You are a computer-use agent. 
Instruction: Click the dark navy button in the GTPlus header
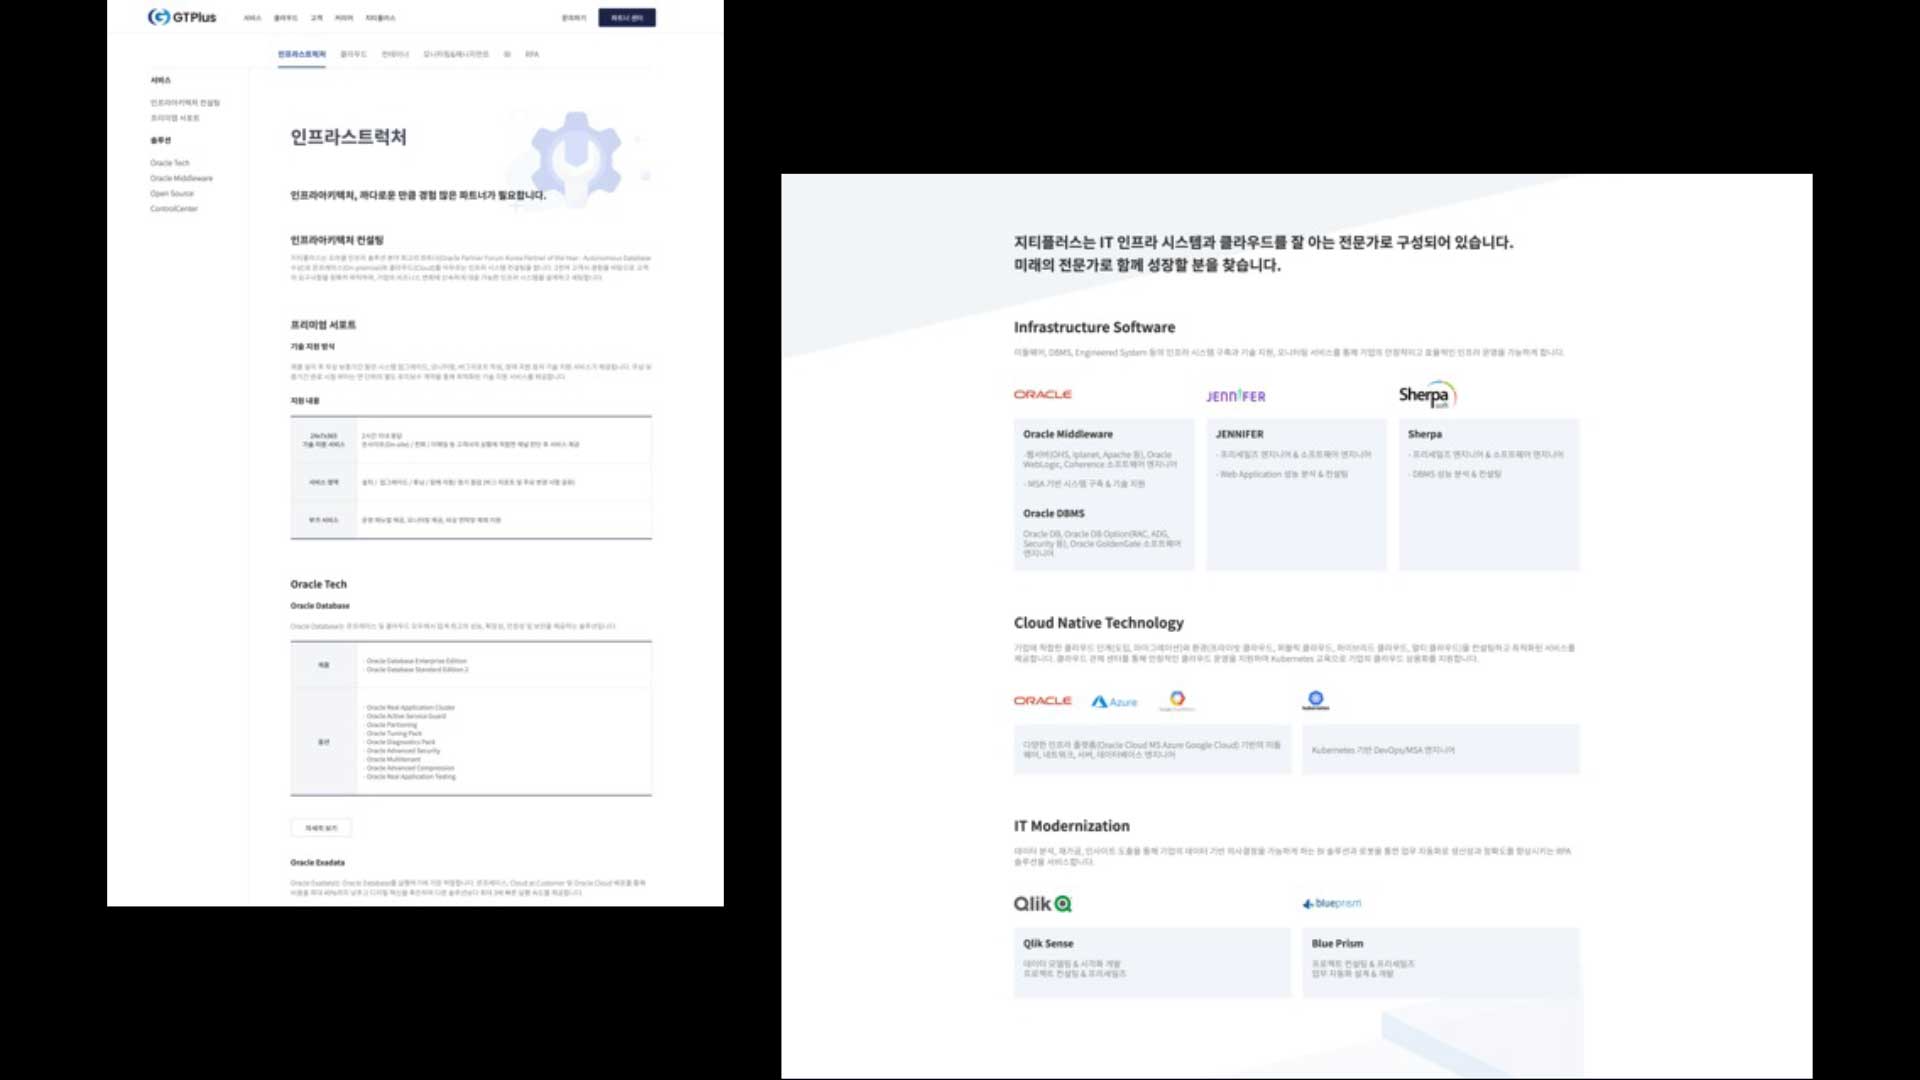(x=627, y=17)
